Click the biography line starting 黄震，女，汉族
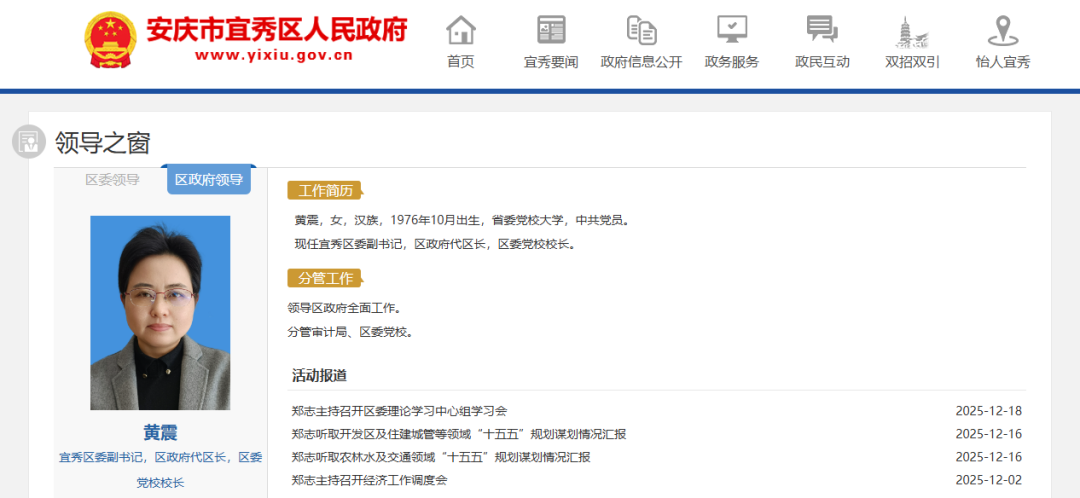 (x=462, y=220)
